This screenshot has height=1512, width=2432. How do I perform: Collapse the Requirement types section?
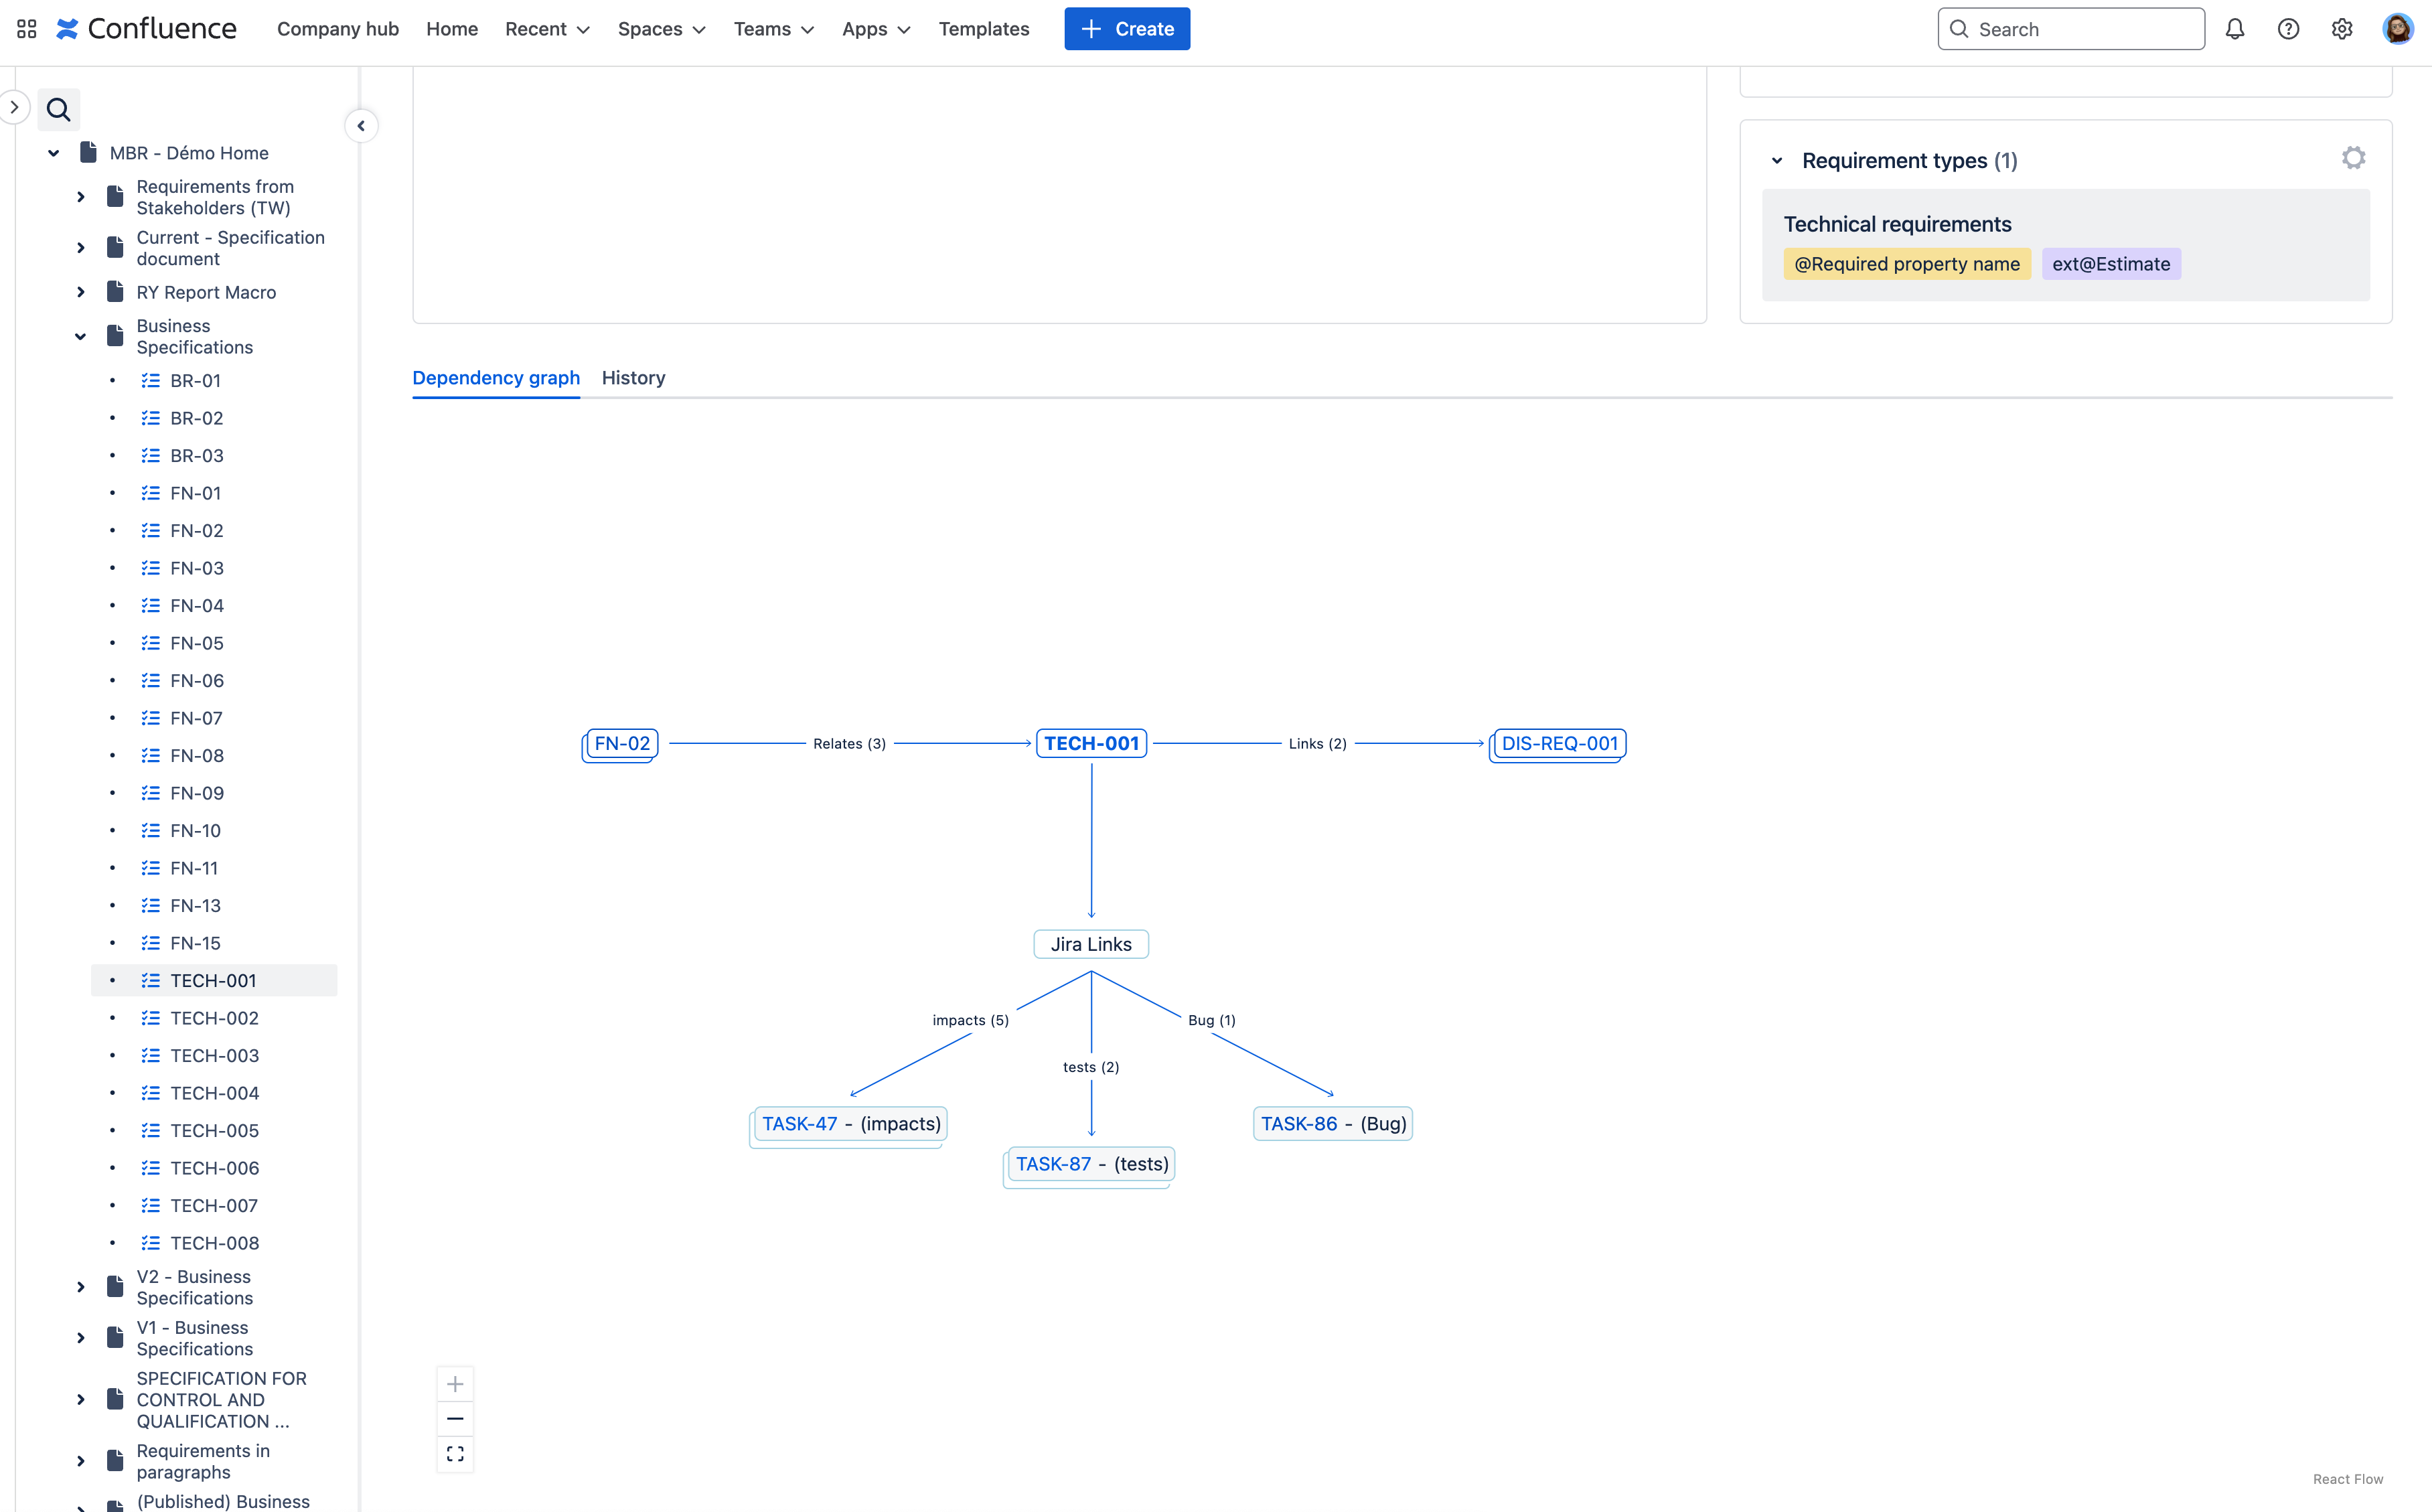click(x=1777, y=159)
